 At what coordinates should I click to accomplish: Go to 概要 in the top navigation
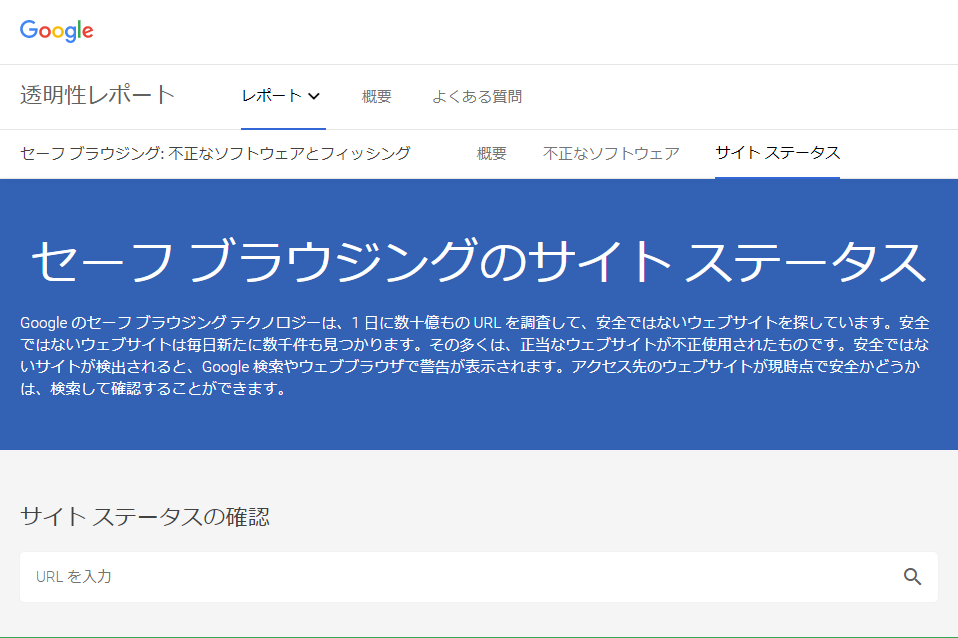[x=376, y=97]
